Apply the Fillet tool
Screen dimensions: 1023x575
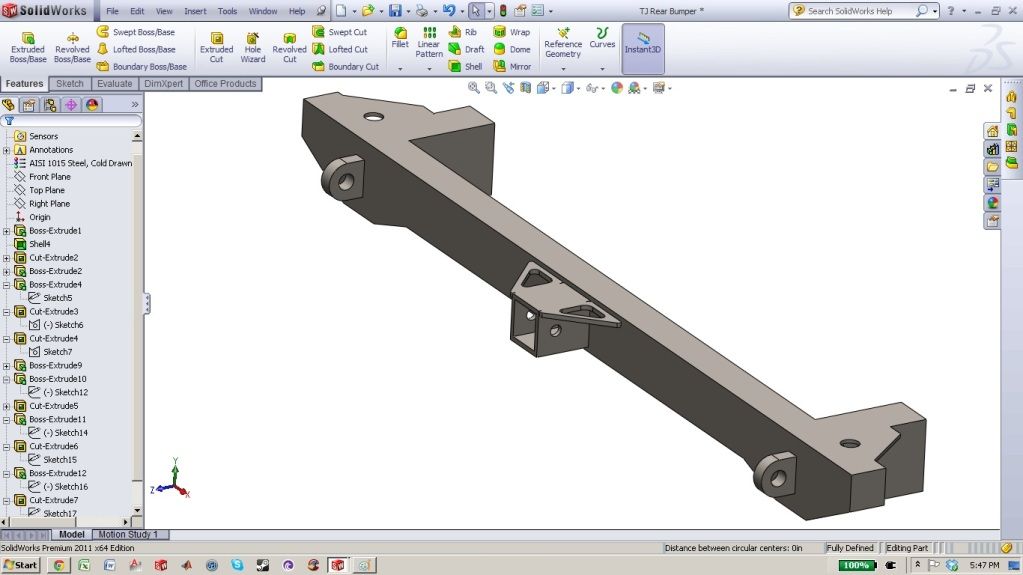tap(400, 38)
